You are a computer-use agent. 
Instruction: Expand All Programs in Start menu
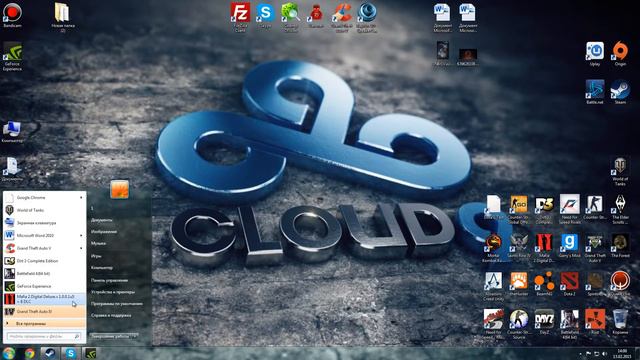[44, 324]
